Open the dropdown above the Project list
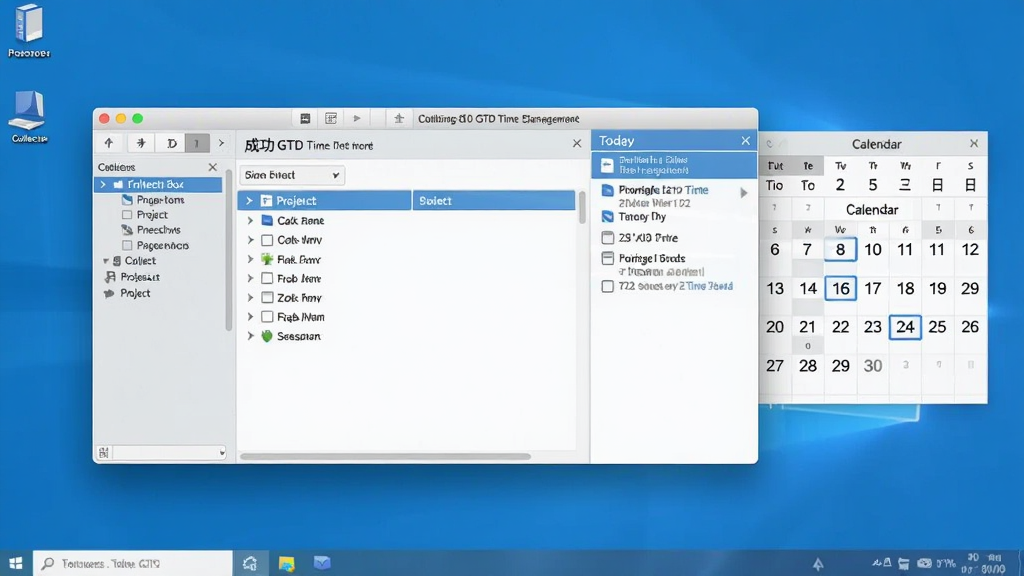The width and height of the screenshot is (1024, 576). click(x=292, y=175)
